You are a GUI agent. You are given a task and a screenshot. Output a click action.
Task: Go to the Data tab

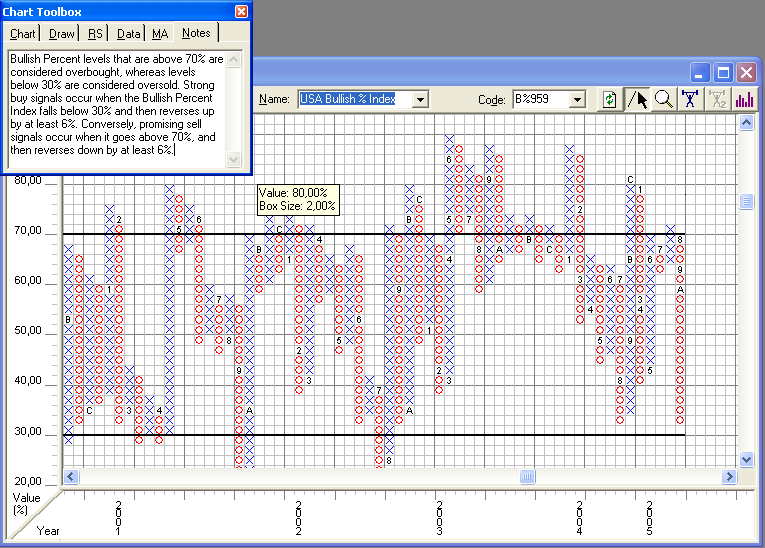pos(129,34)
